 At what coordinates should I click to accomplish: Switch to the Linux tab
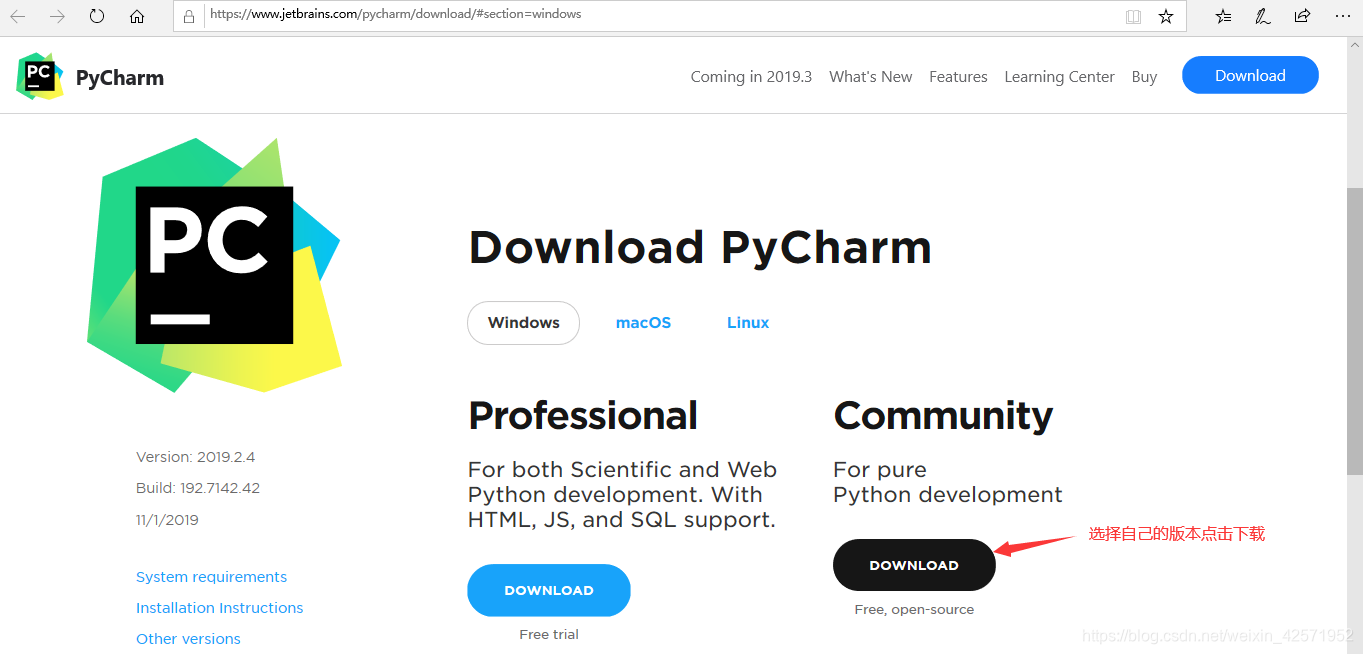click(x=748, y=323)
